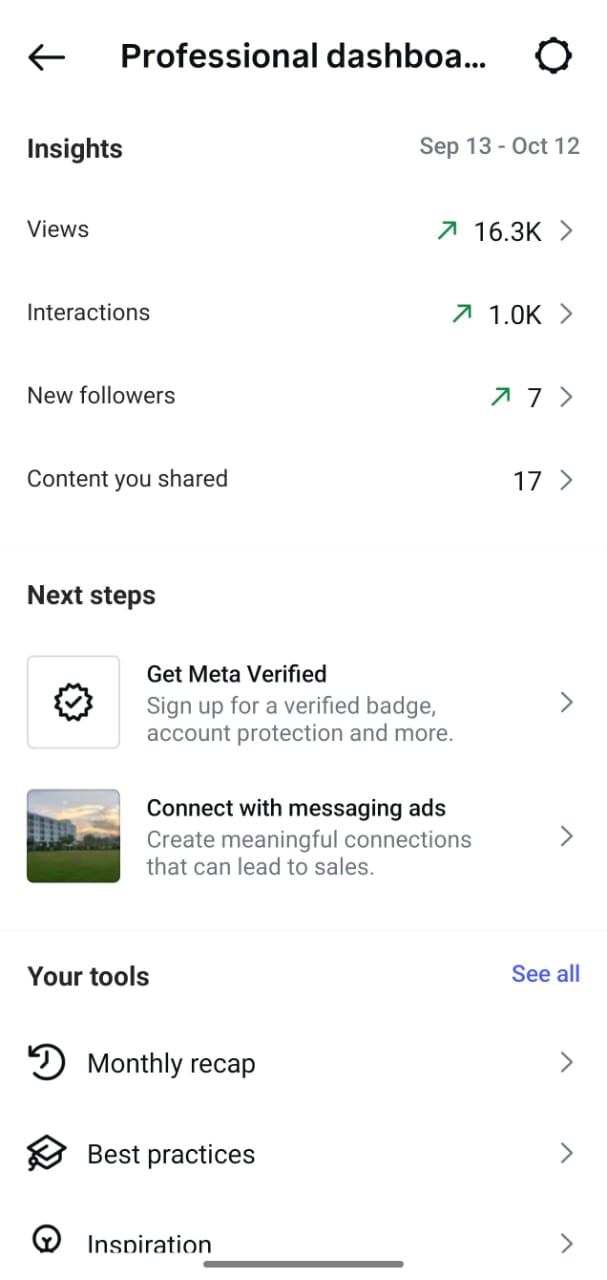Expand the Views insight chevron
This screenshot has width=607, height=1280.
566,231
